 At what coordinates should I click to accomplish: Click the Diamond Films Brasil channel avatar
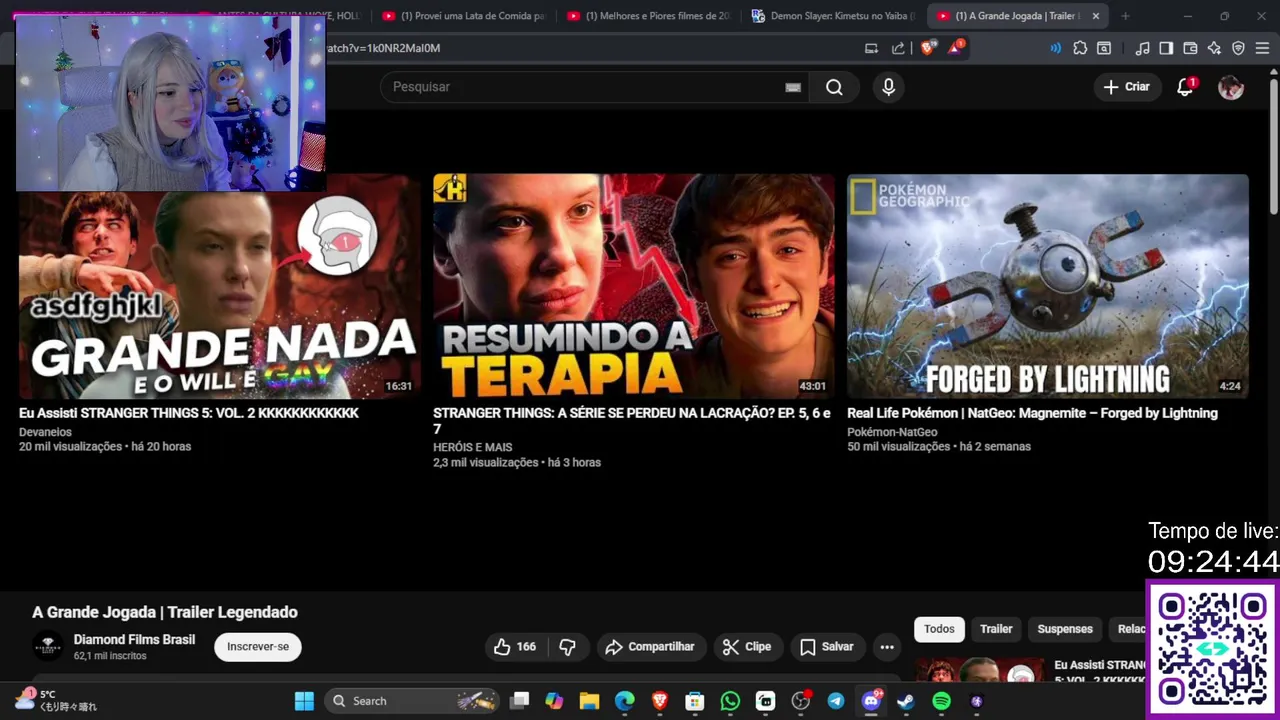tap(48, 647)
